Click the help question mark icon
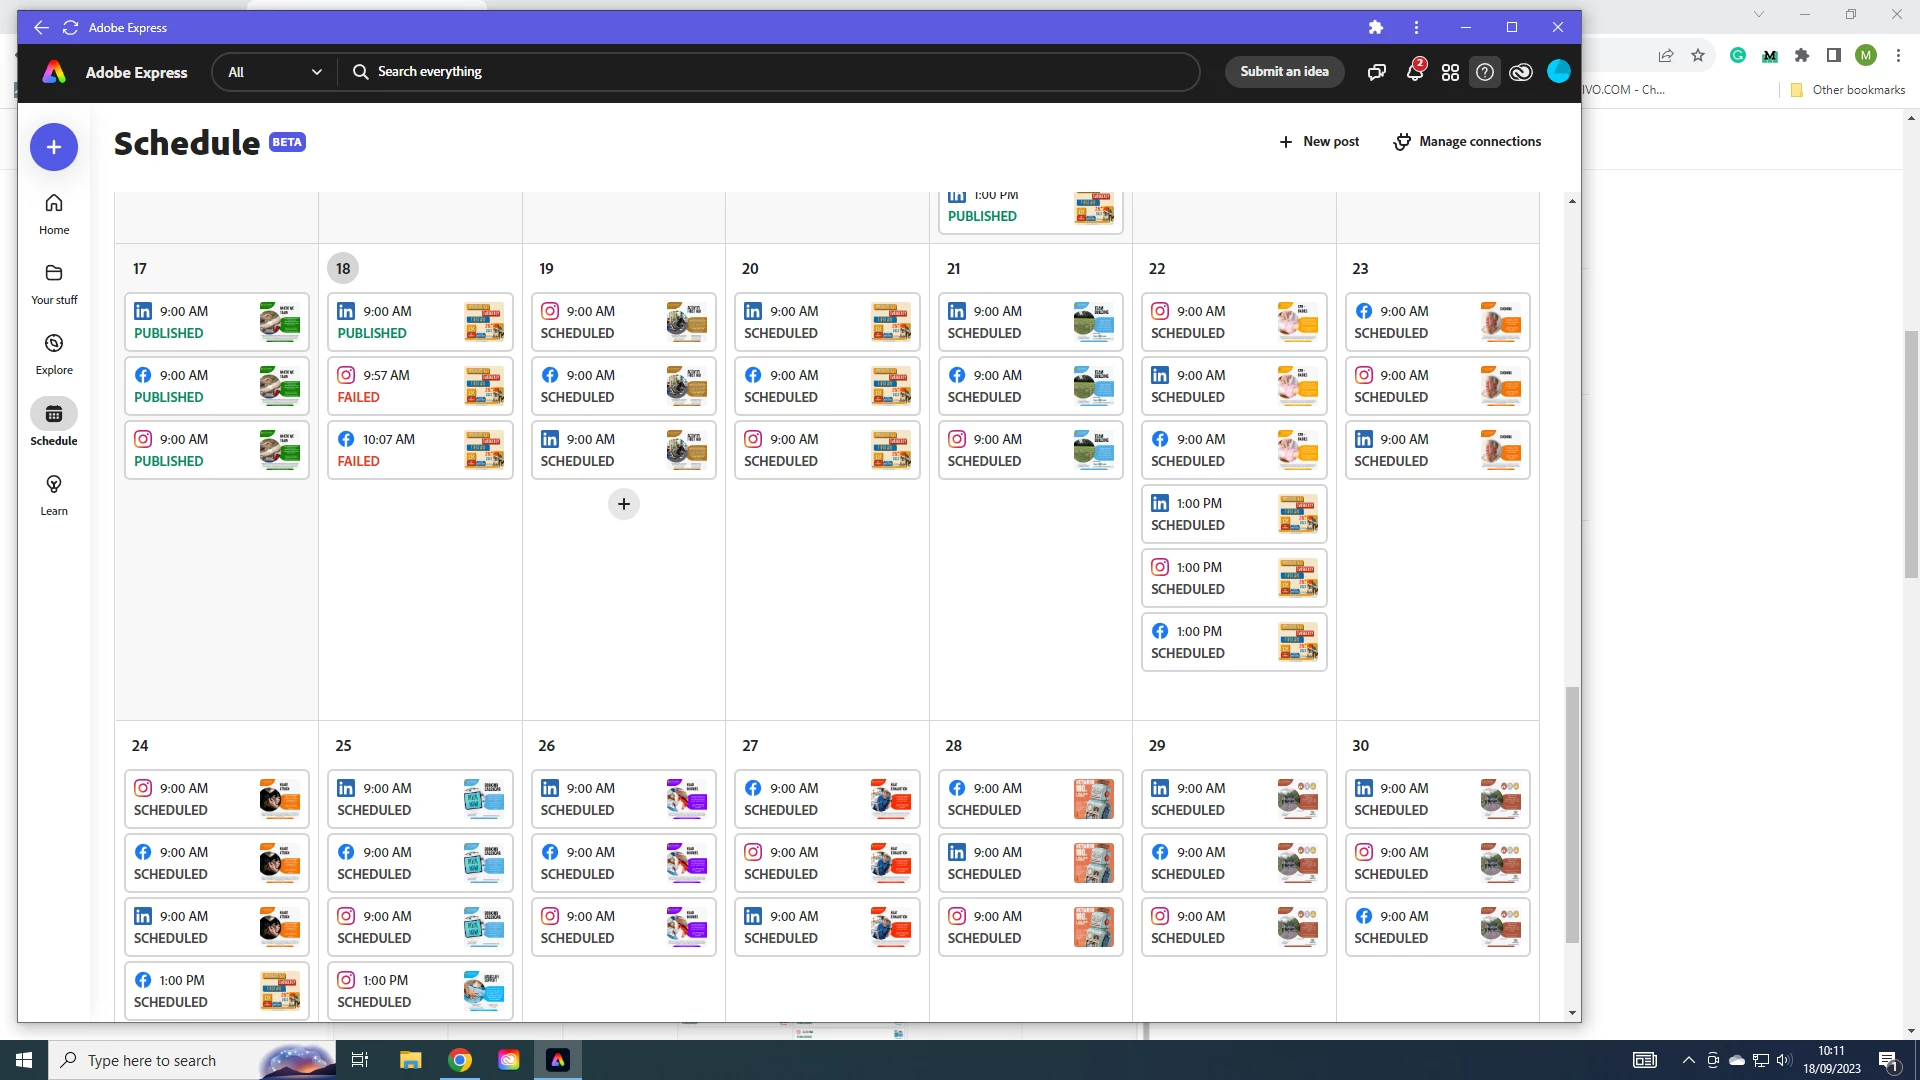 click(x=1485, y=72)
